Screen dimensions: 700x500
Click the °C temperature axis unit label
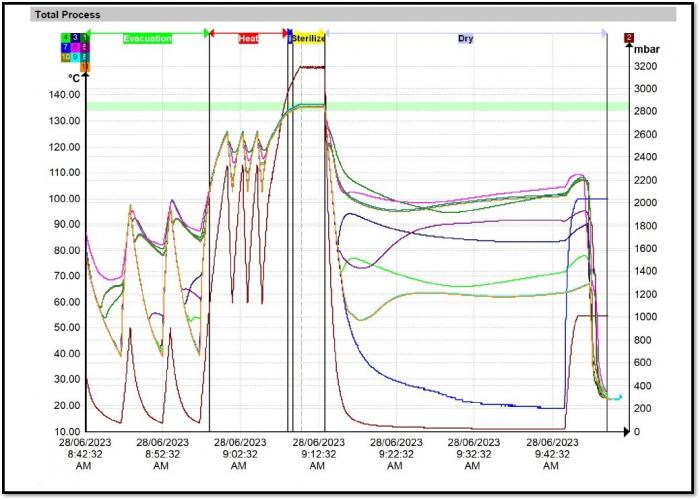tap(74, 78)
